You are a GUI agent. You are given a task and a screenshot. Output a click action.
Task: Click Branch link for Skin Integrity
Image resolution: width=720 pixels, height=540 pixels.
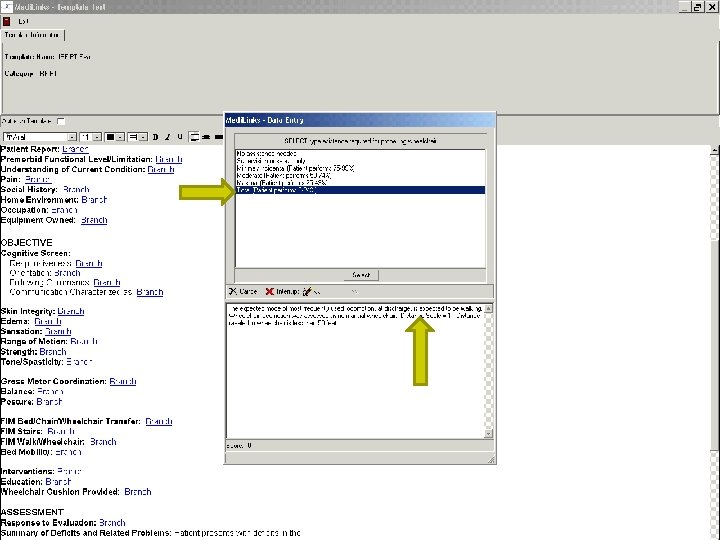coord(71,311)
